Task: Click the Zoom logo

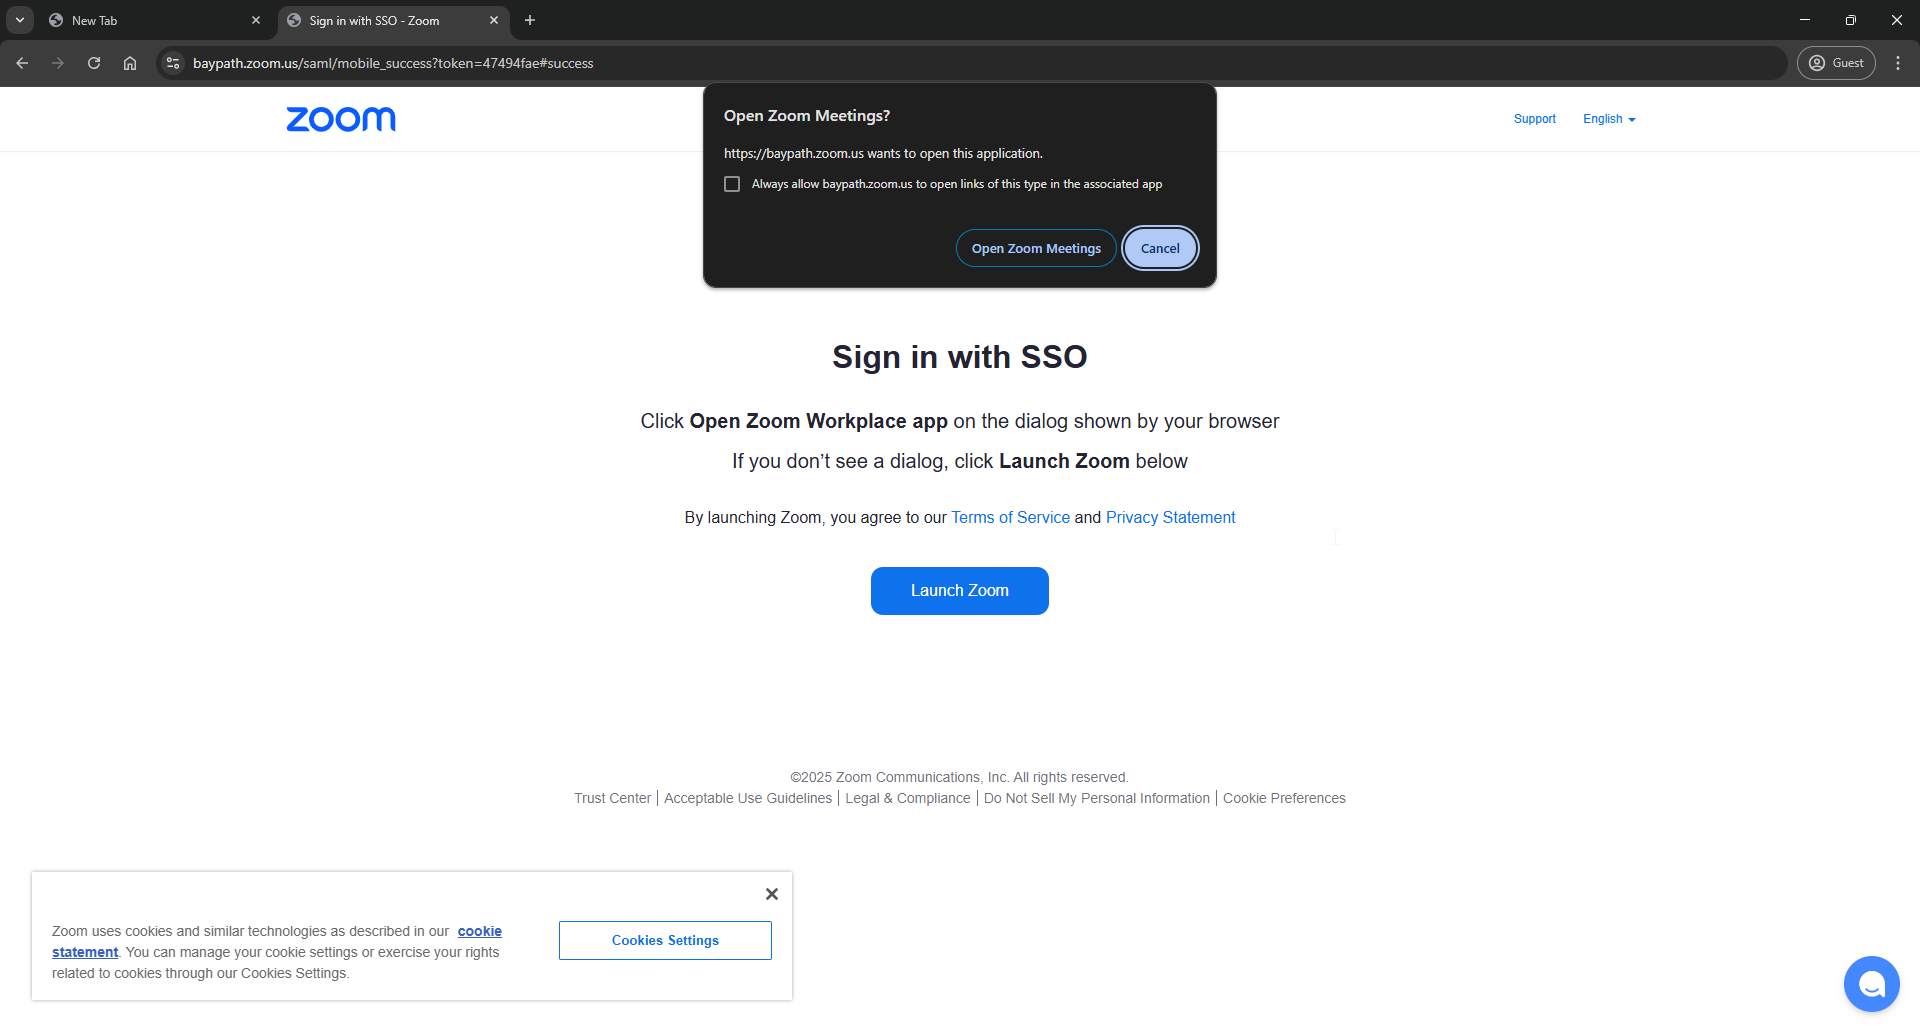Action: click(341, 119)
